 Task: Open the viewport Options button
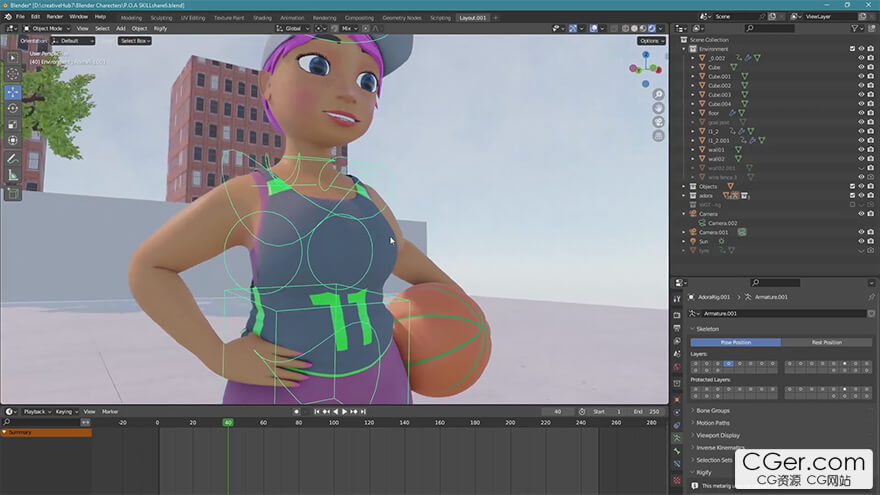click(x=651, y=41)
